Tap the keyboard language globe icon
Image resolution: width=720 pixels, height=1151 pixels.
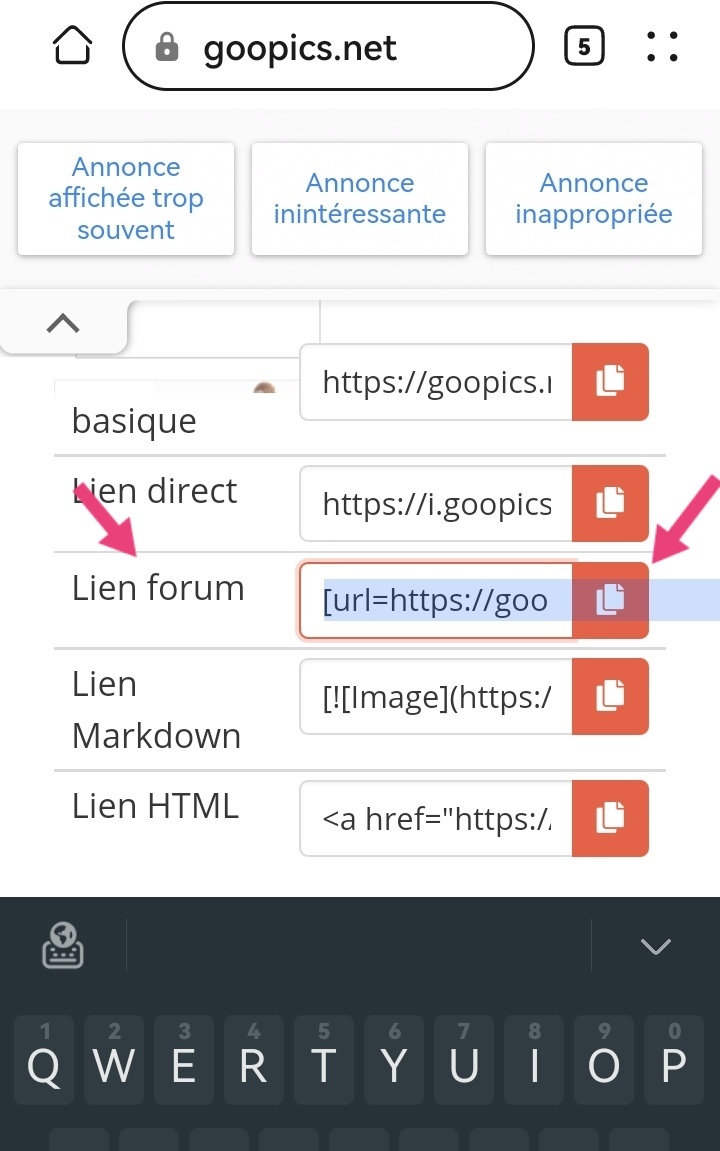tap(63, 945)
